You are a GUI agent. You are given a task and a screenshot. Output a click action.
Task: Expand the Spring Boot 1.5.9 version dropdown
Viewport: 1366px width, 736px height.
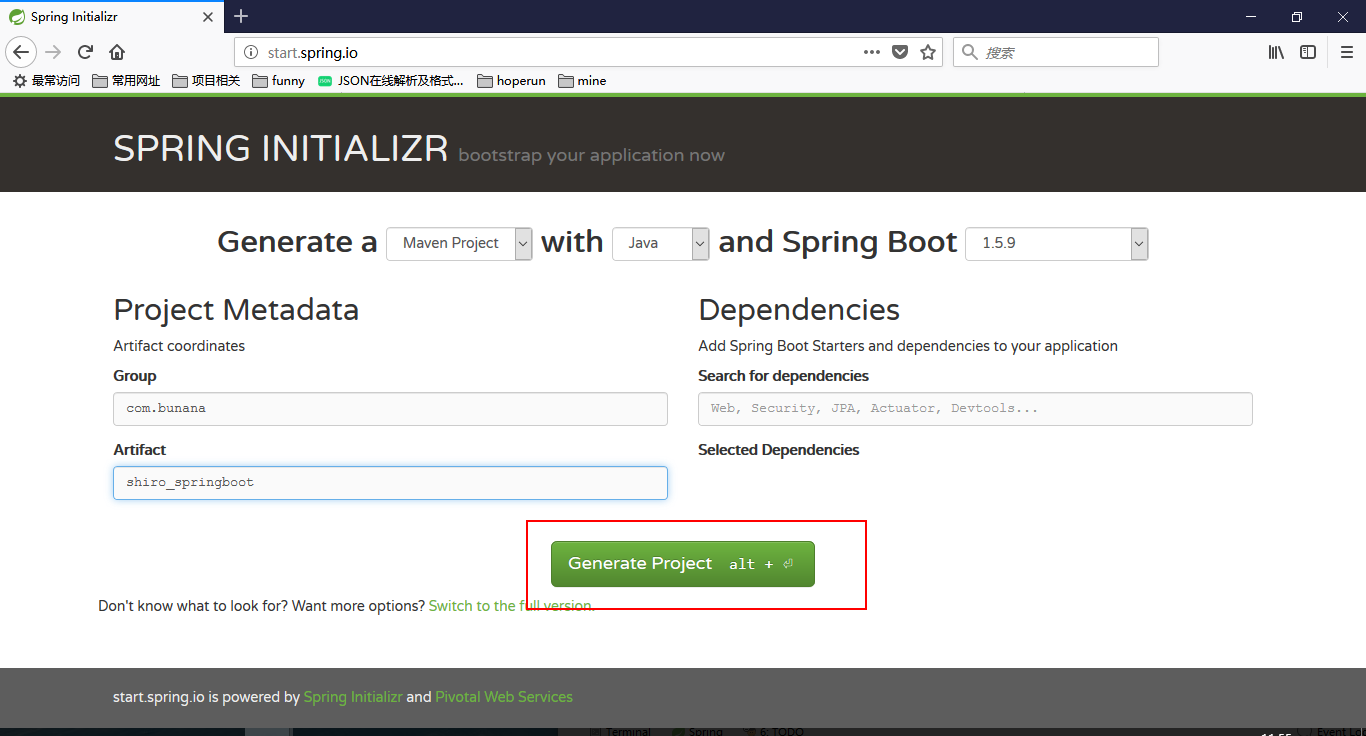click(x=1056, y=243)
